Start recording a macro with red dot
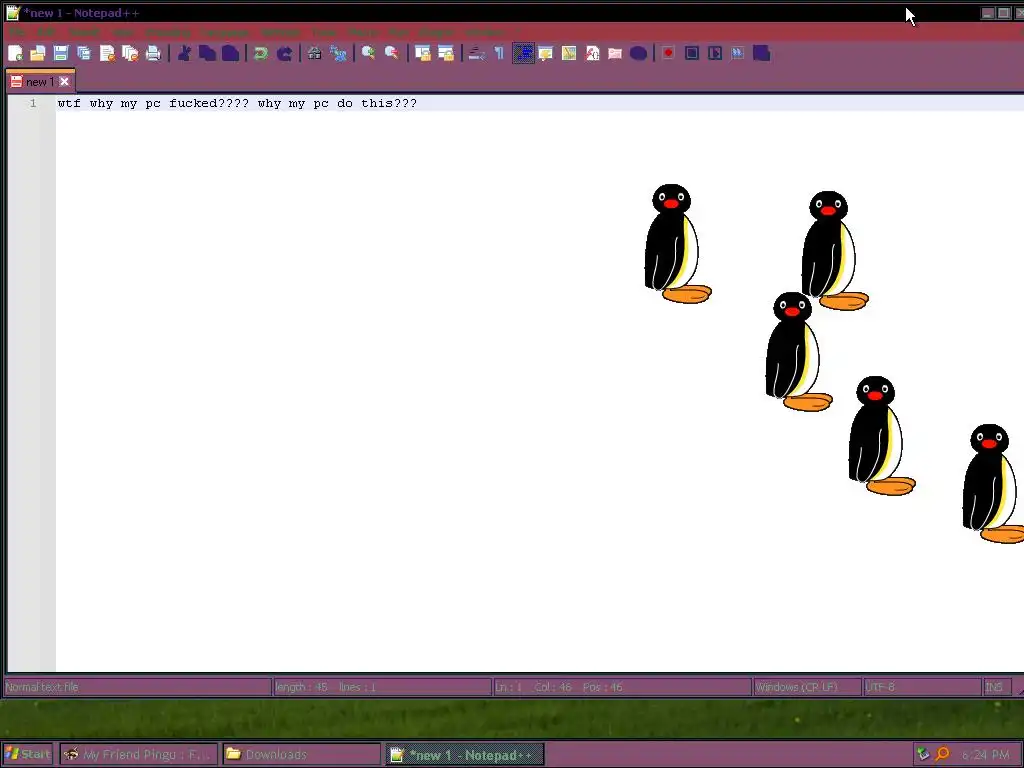Viewport: 1024px width, 768px height. click(668, 54)
